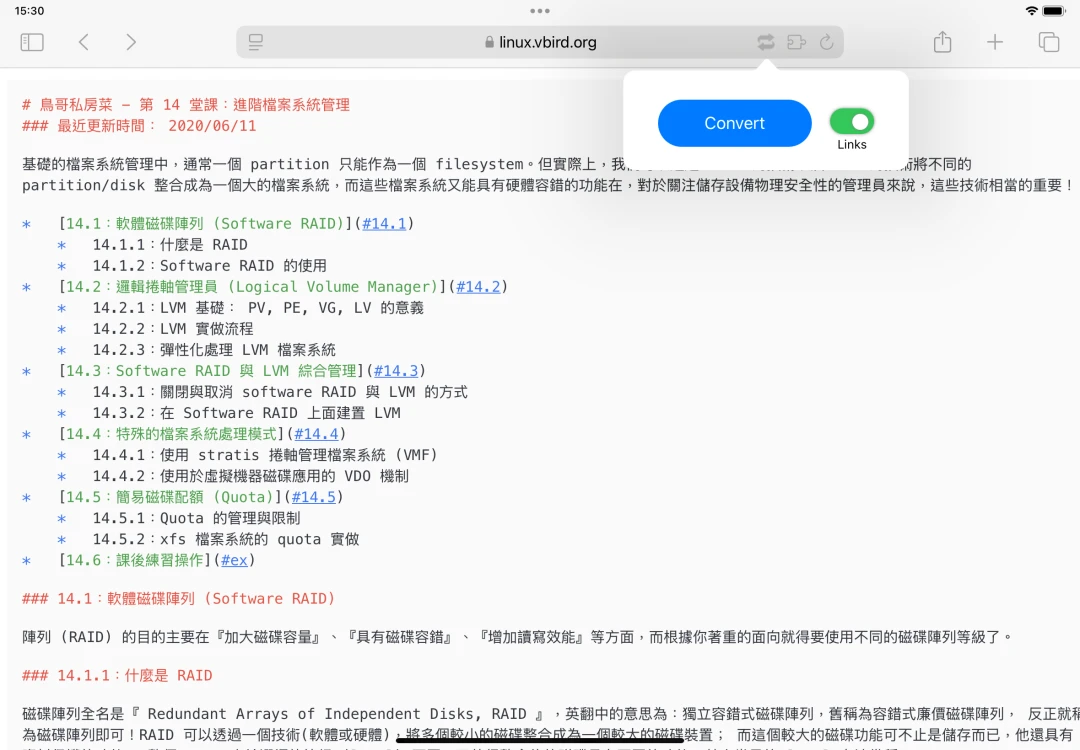
Task: Follow the #14.1 anchor link
Action: pyautogui.click(x=384, y=224)
